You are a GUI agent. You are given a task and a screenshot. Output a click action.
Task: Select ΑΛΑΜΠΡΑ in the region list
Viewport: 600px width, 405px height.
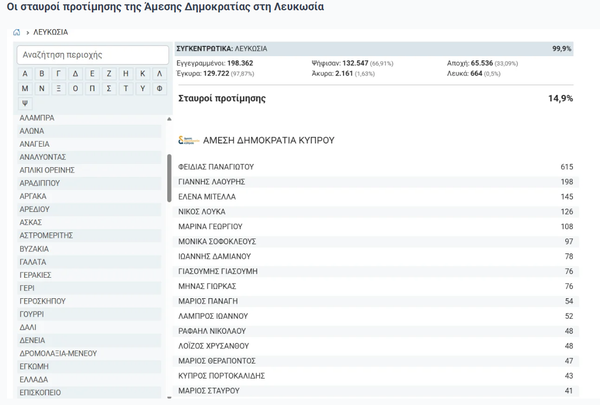pyautogui.click(x=90, y=118)
